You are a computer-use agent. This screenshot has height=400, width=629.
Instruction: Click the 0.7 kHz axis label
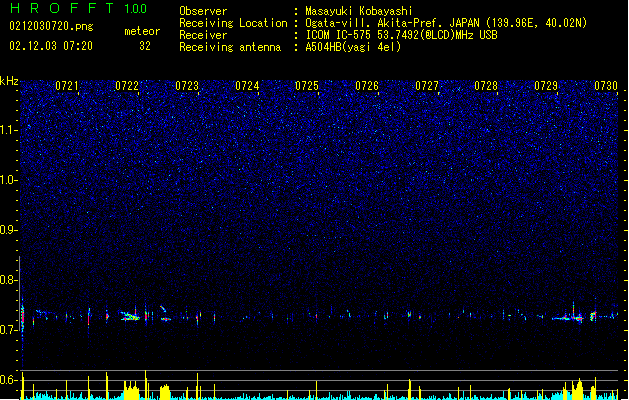click(x=9, y=330)
